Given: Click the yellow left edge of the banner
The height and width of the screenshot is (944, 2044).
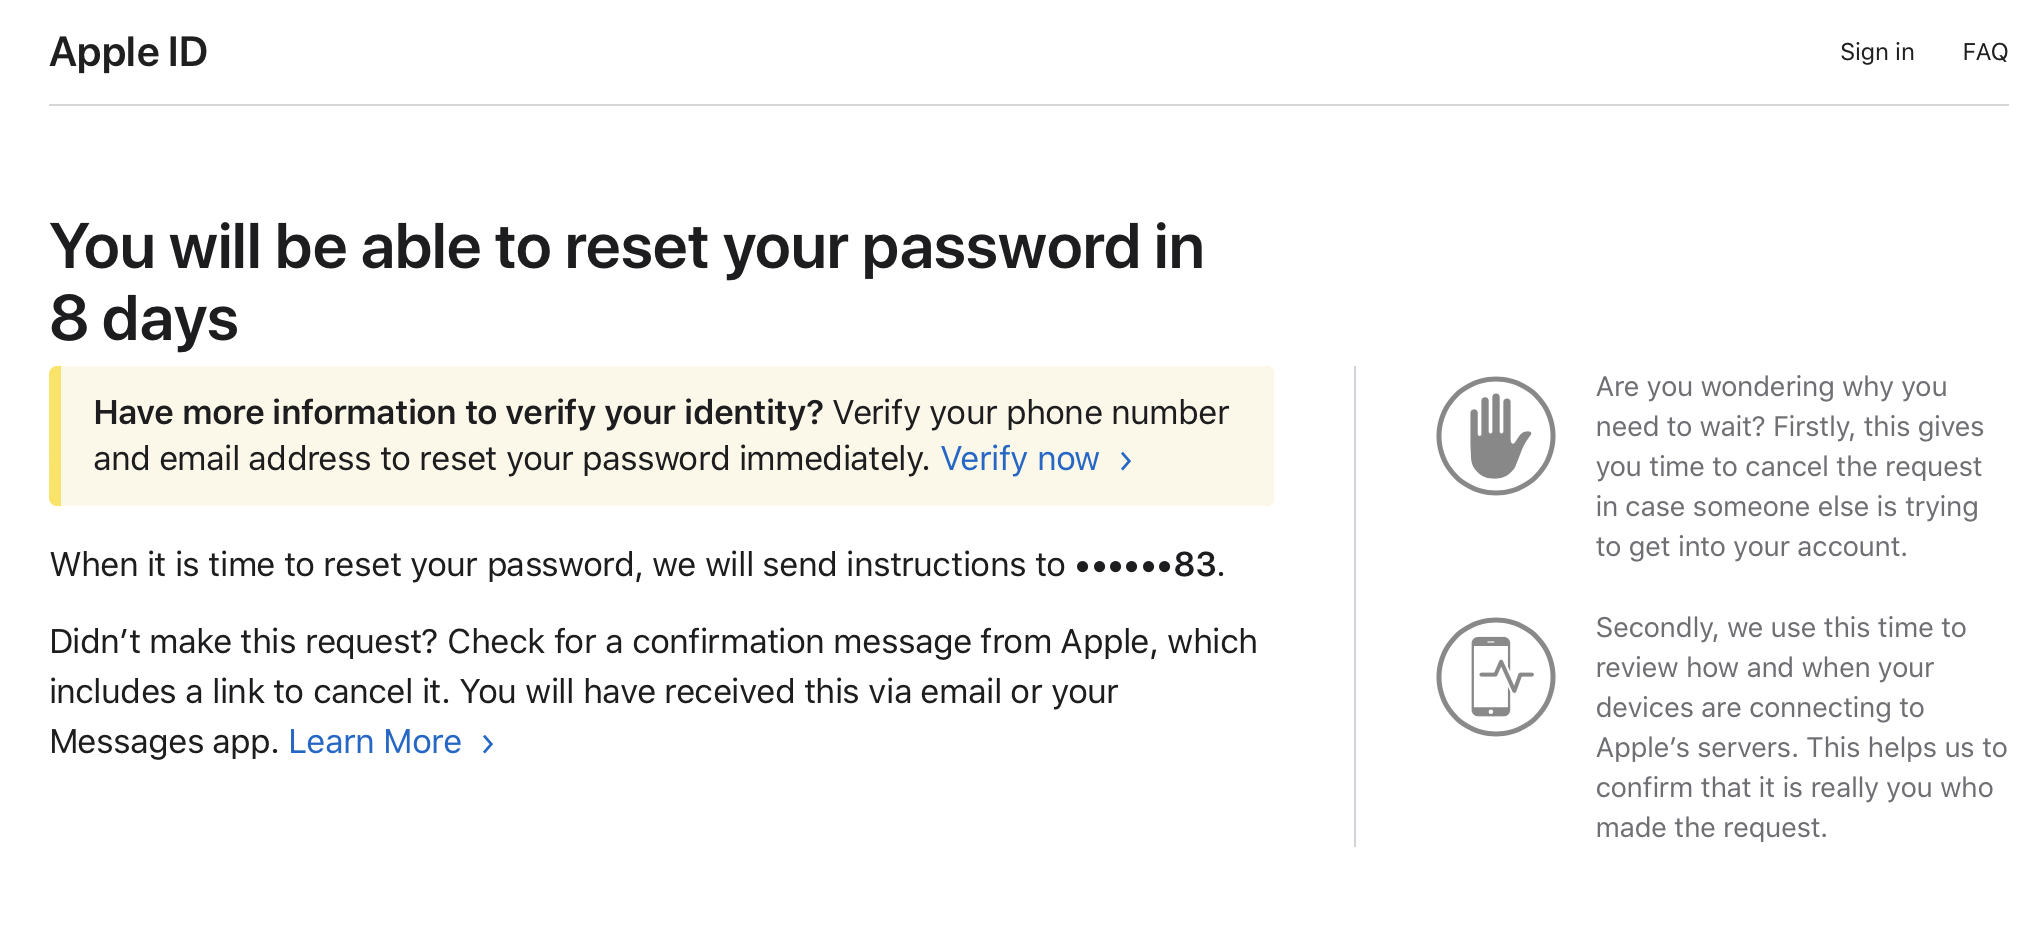Looking at the screenshot, I should (x=55, y=436).
